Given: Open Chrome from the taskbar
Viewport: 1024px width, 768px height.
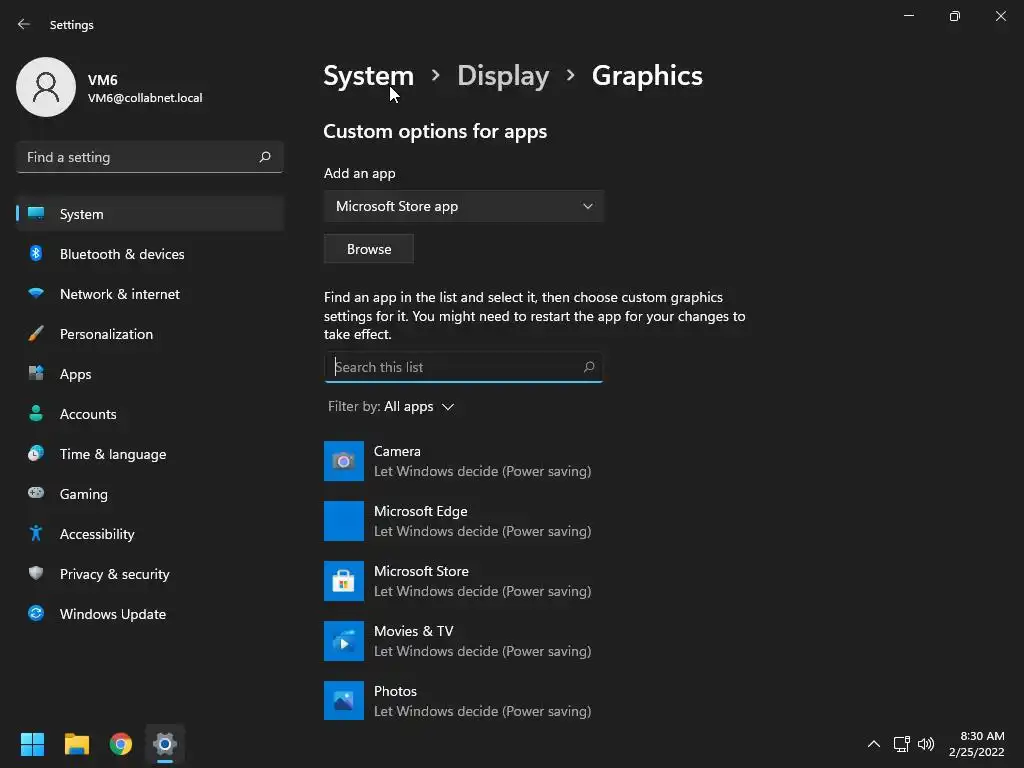Looking at the screenshot, I should pyautogui.click(x=121, y=744).
